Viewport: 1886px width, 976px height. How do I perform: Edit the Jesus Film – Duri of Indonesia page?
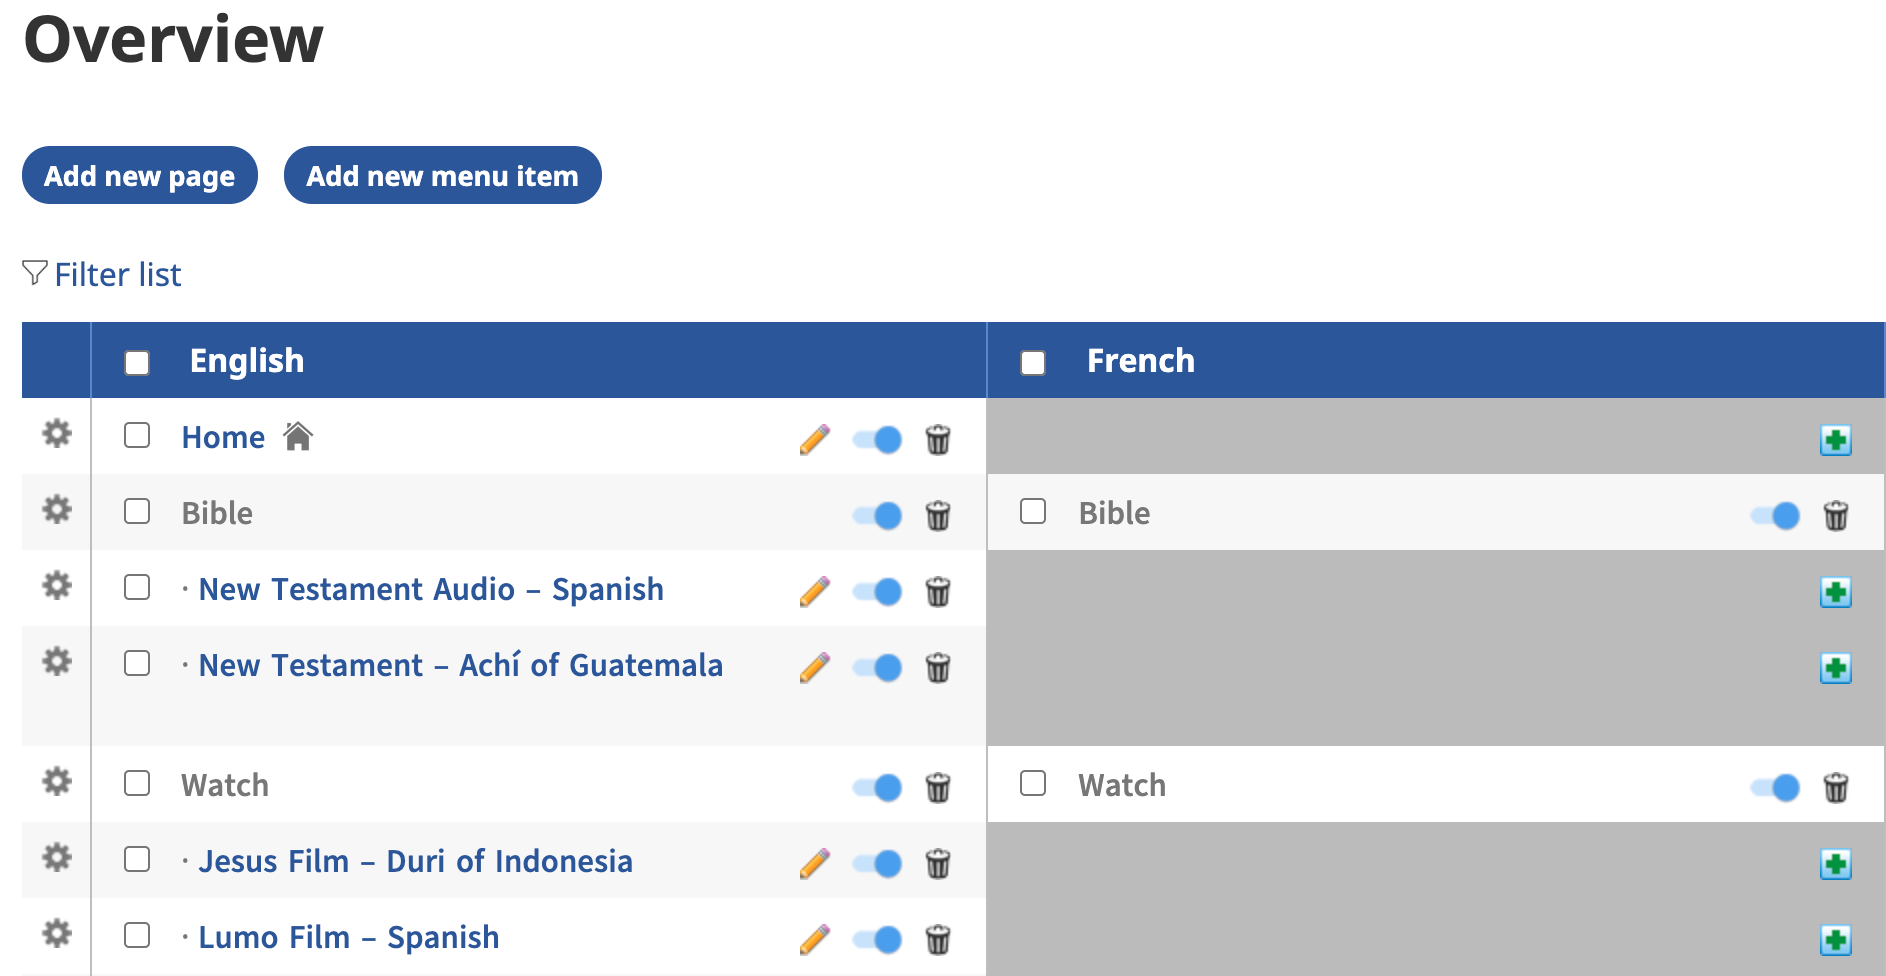(x=815, y=864)
